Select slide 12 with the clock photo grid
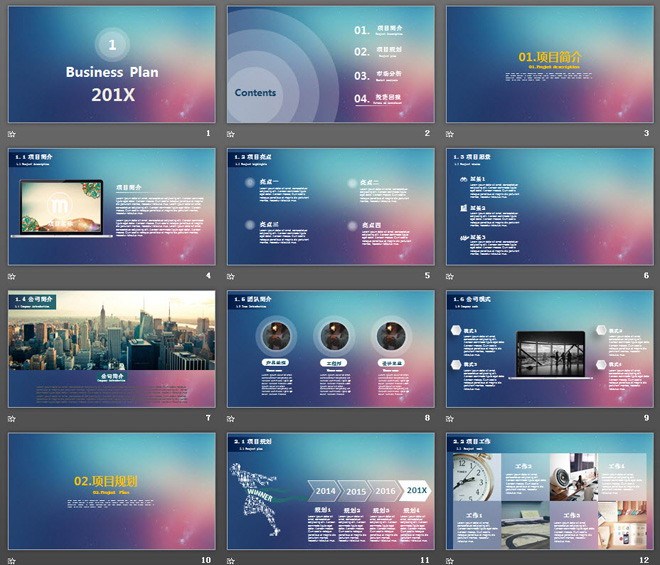Viewport: 660px width, 565px height. (549, 490)
